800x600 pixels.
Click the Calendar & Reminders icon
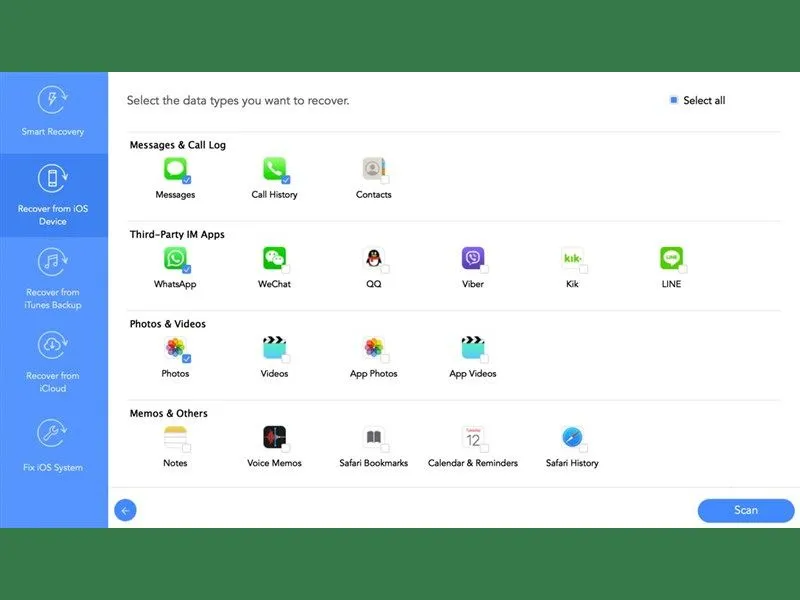pyautogui.click(x=473, y=437)
